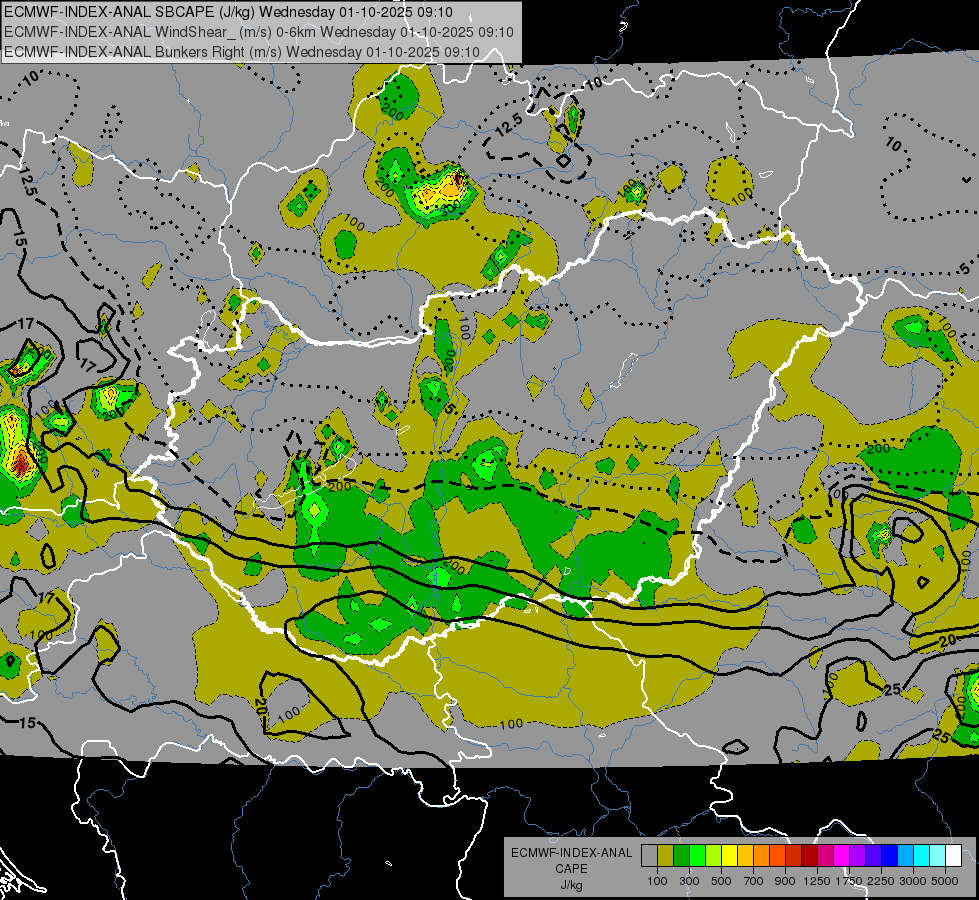
Task: Click the legend value 3000
Action: pos(913,881)
